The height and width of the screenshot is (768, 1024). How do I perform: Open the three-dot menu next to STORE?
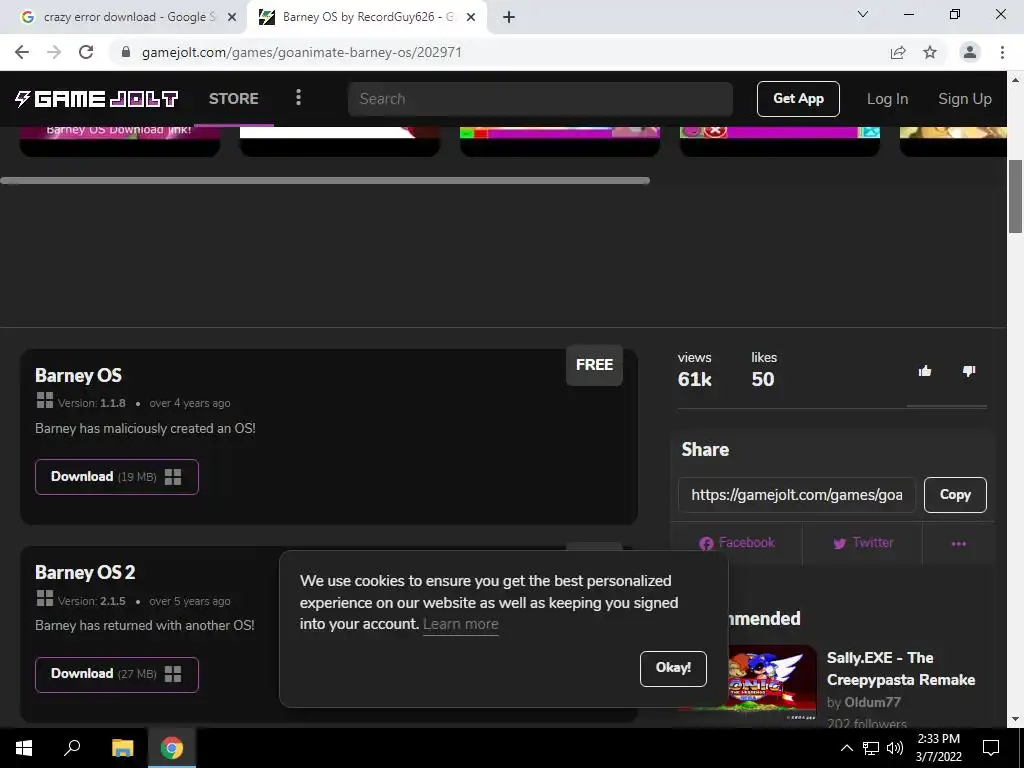click(x=298, y=98)
